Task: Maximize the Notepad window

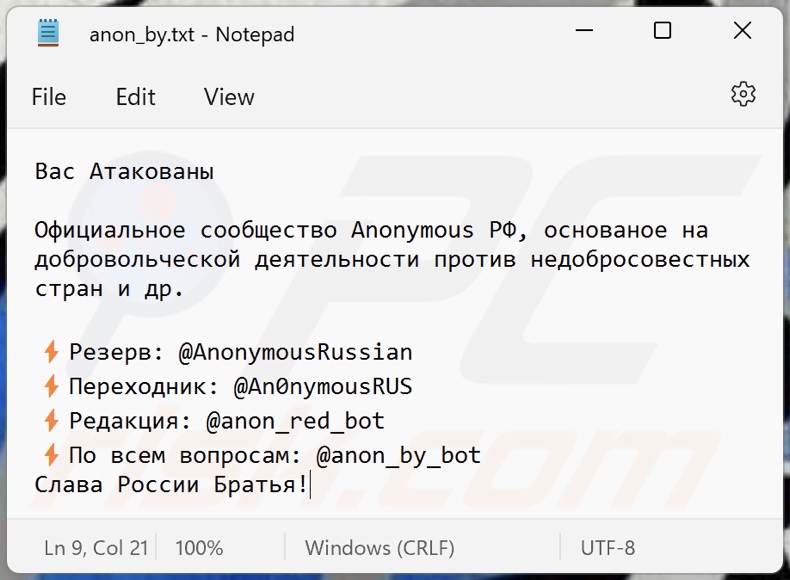Action: click(662, 32)
